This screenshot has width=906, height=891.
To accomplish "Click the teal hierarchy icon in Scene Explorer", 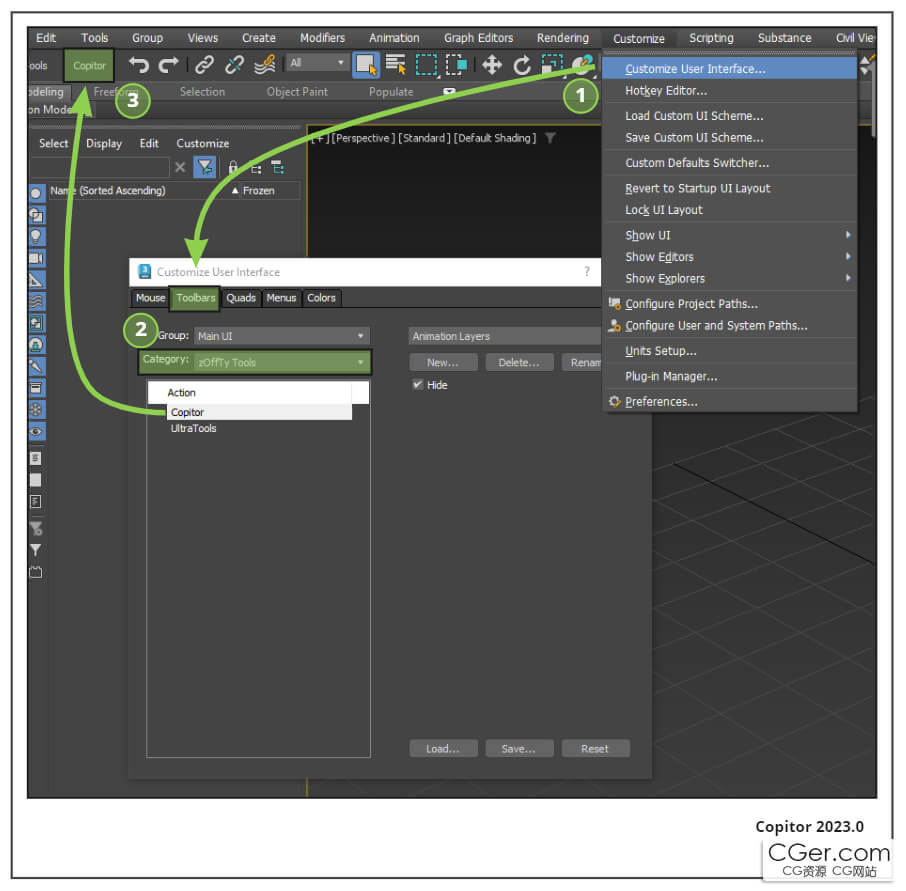I will (278, 168).
